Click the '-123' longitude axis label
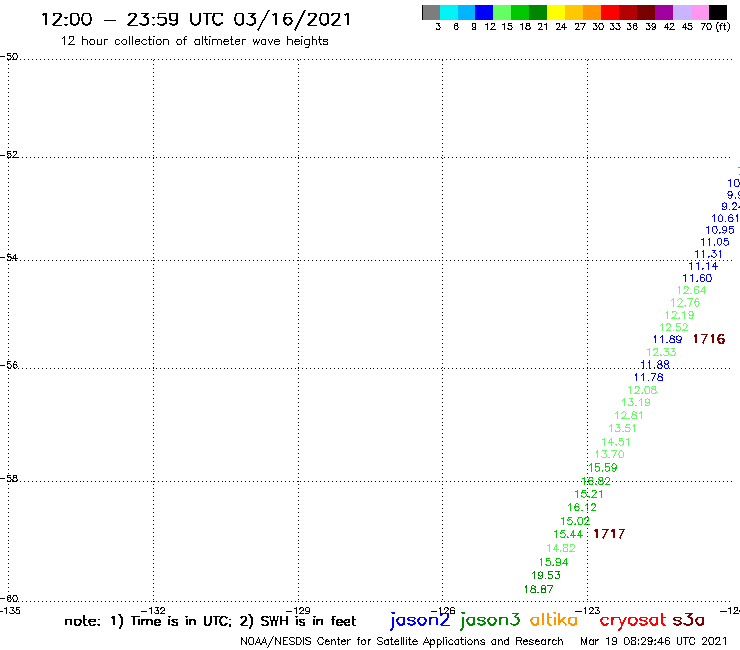This screenshot has height=650, width=740. [x=587, y=611]
